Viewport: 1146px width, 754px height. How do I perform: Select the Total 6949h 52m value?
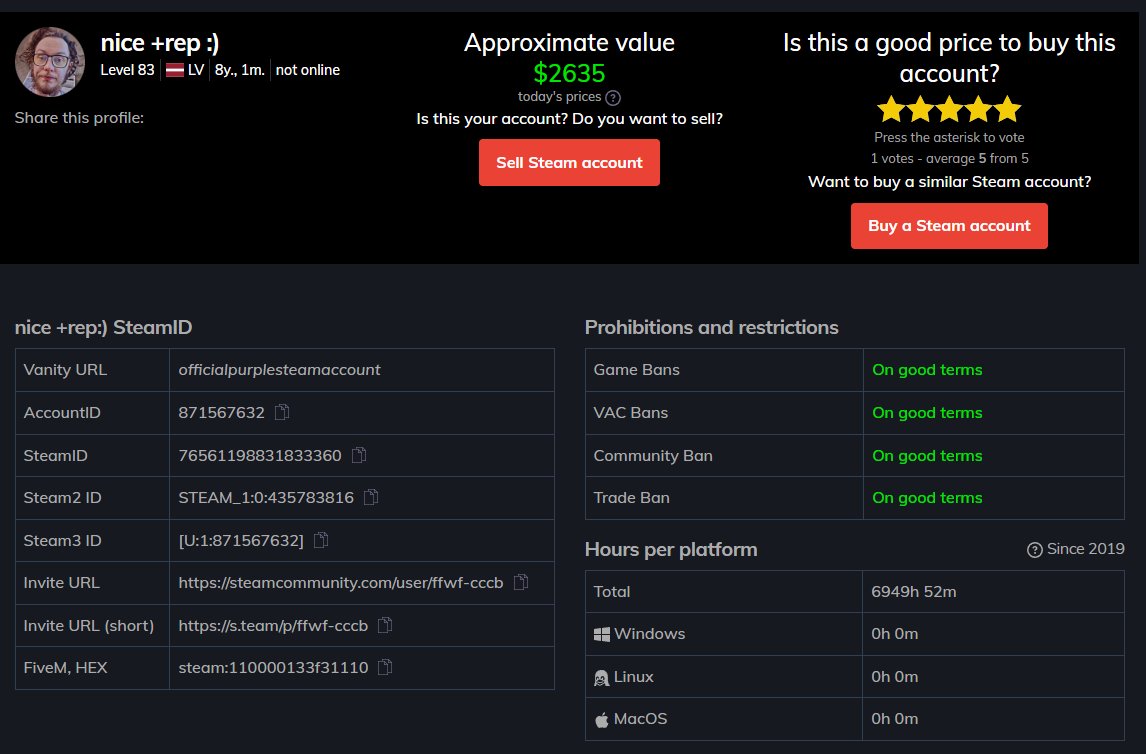pos(914,592)
